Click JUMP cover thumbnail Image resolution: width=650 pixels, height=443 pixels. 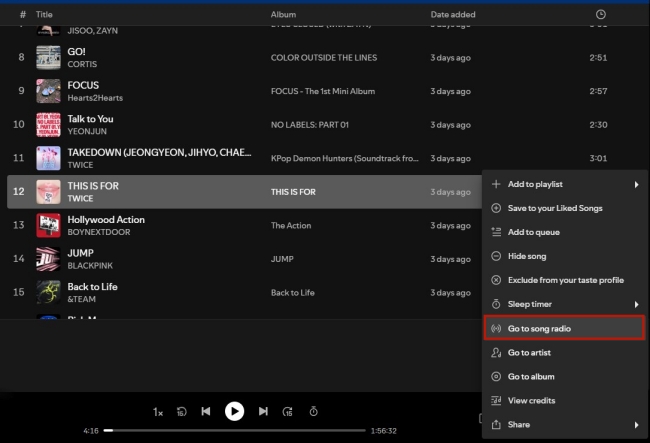pos(48,259)
